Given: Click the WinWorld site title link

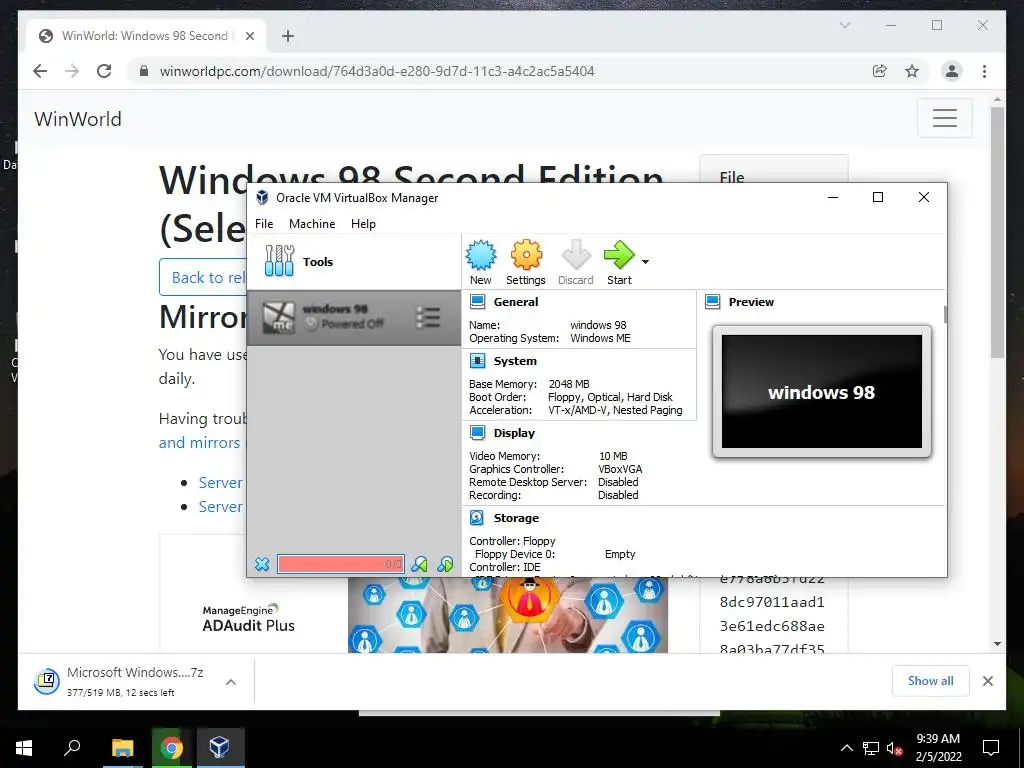Looking at the screenshot, I should click(78, 119).
